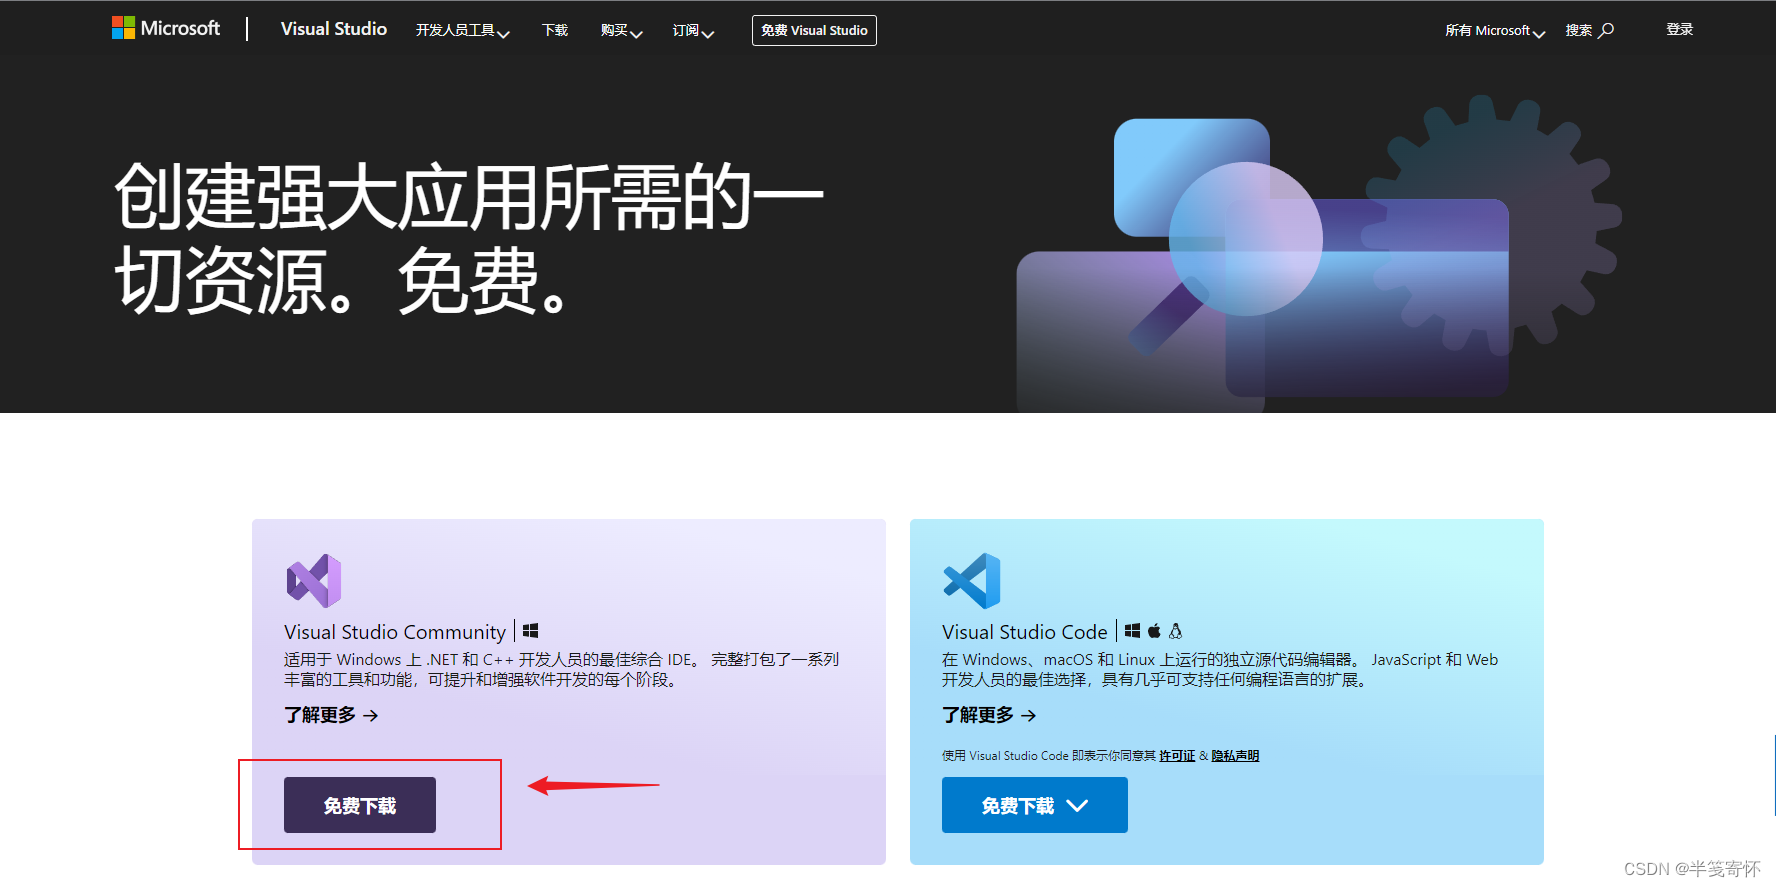The height and width of the screenshot is (887, 1776).
Task: Open search with the 搜索 magnifier
Action: click(1590, 30)
